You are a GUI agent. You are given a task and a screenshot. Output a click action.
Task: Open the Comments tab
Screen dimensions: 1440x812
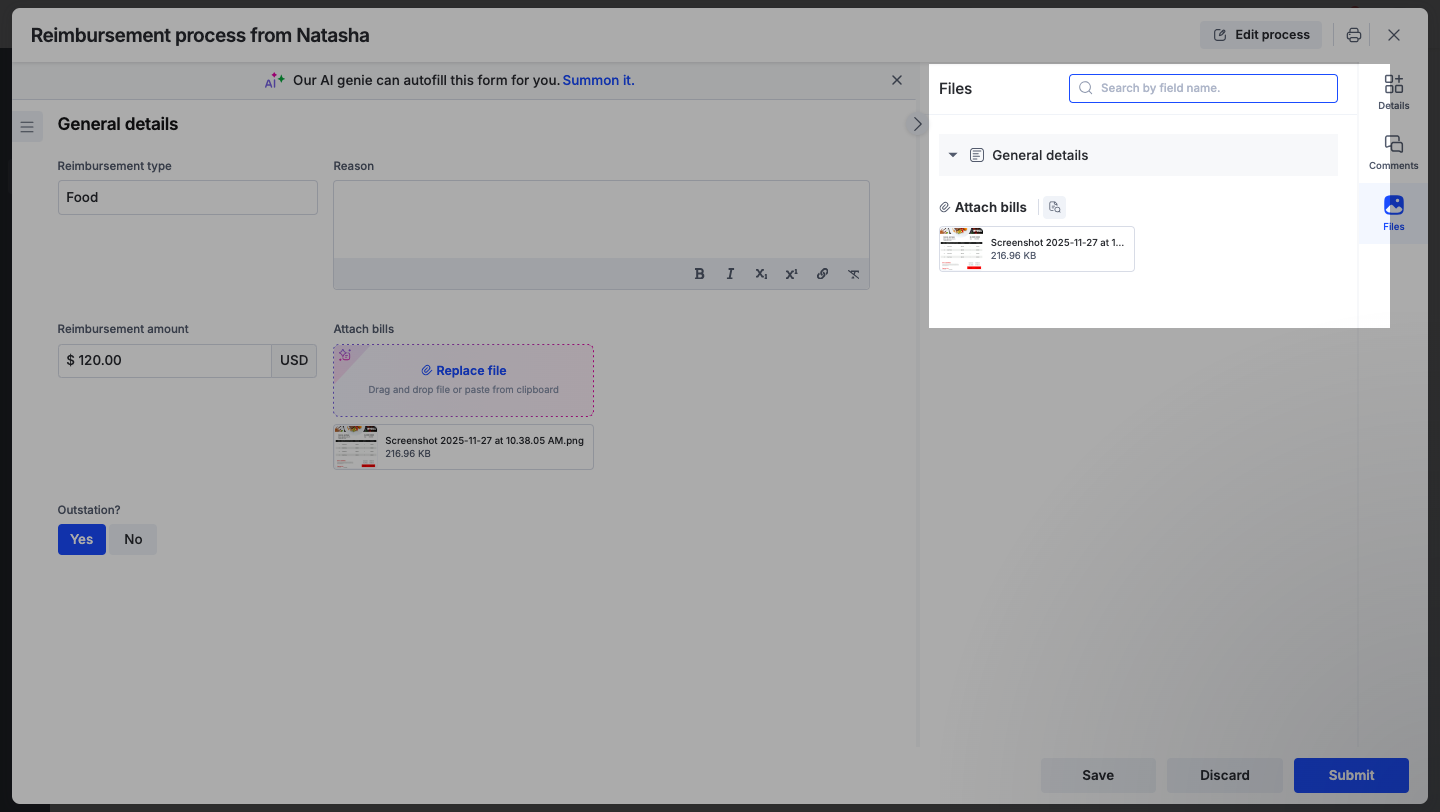[1393, 152]
